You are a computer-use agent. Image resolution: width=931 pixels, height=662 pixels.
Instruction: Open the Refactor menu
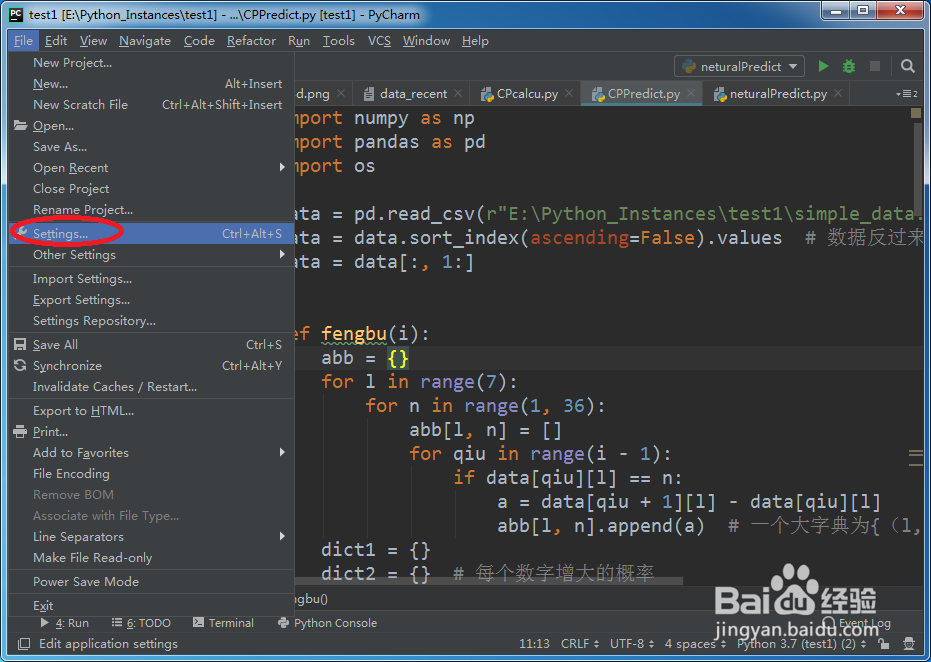[251, 41]
